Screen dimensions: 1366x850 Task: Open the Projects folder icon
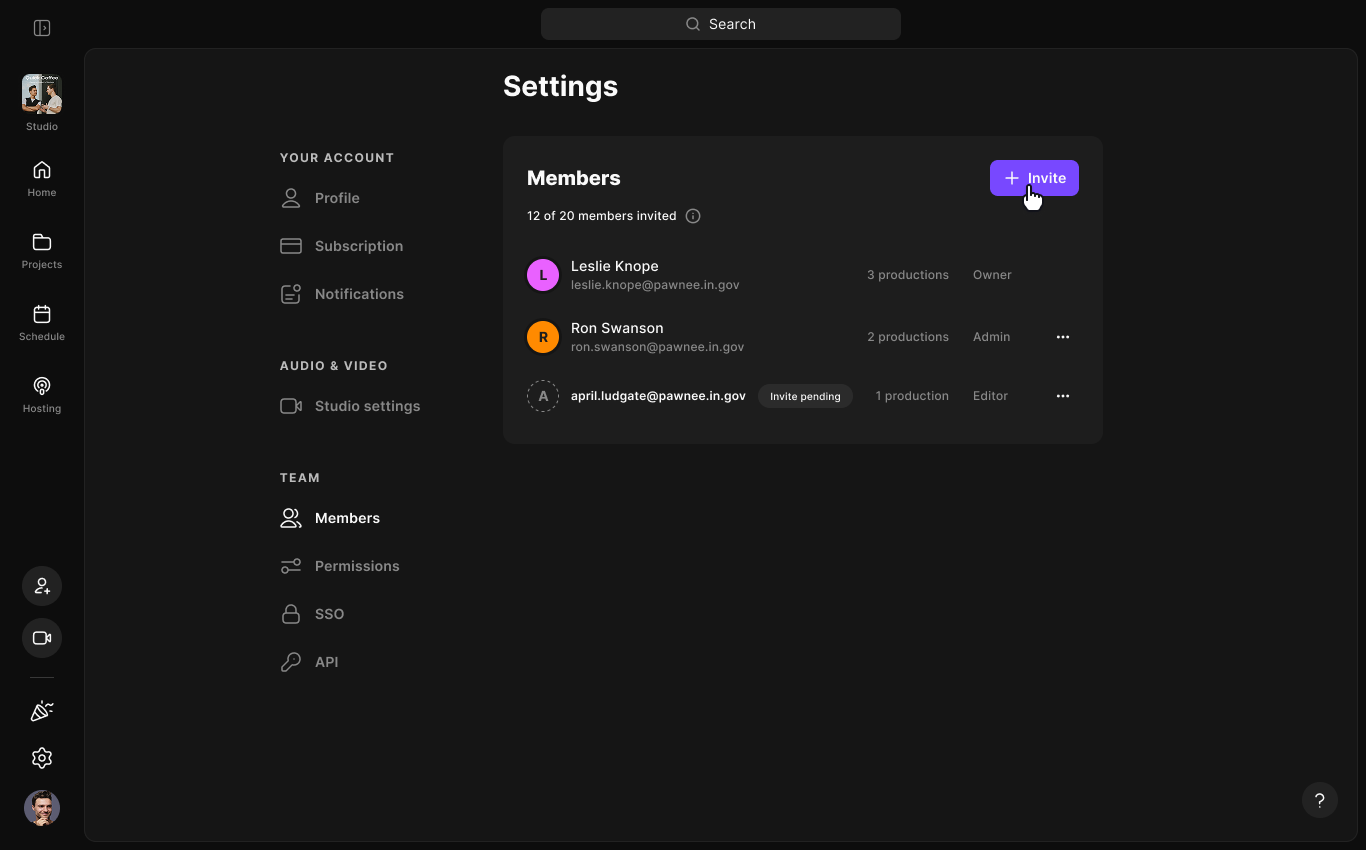coord(42,250)
